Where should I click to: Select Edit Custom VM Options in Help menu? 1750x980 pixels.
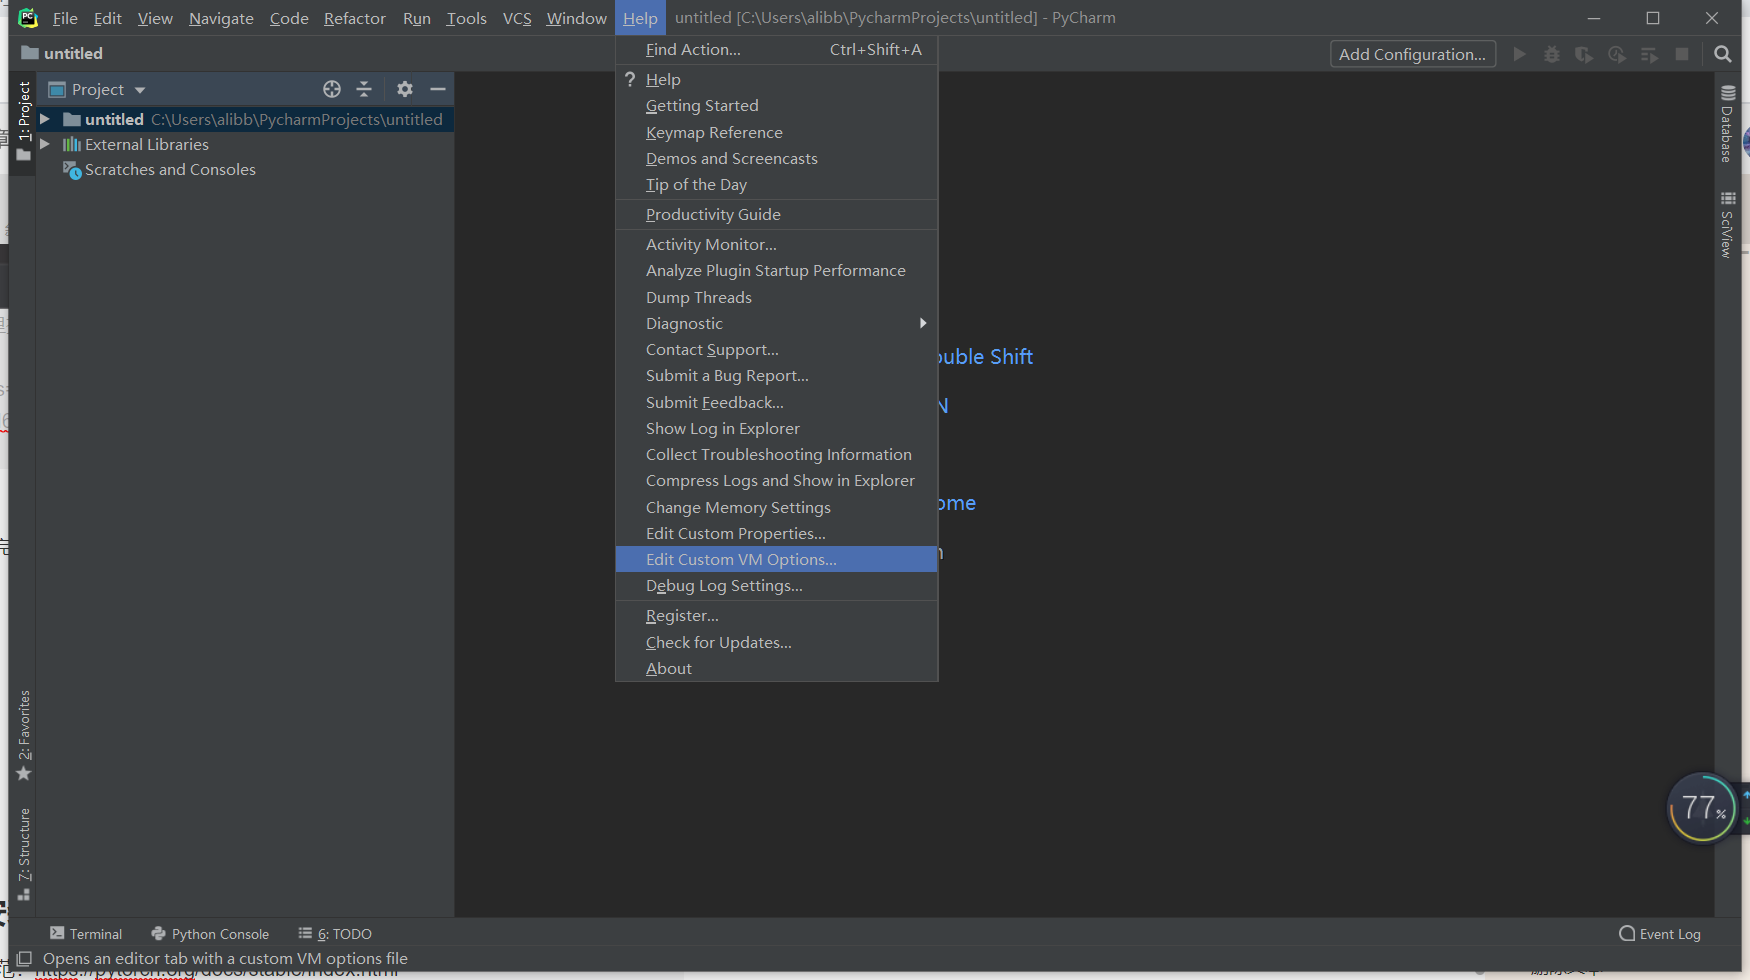click(740, 559)
